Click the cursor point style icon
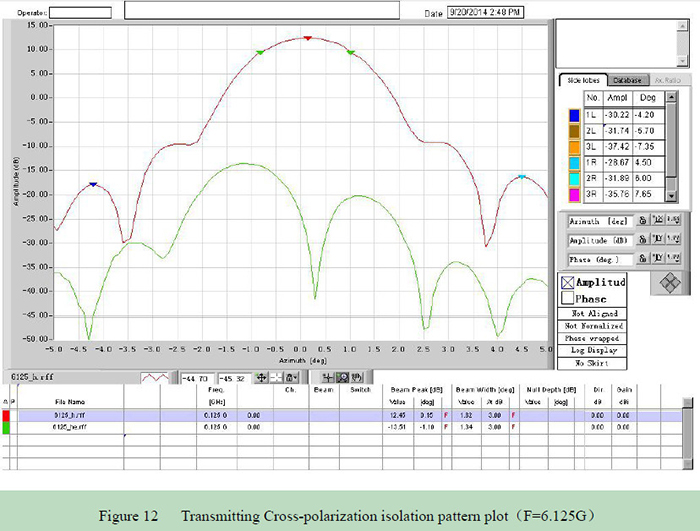 [276, 378]
